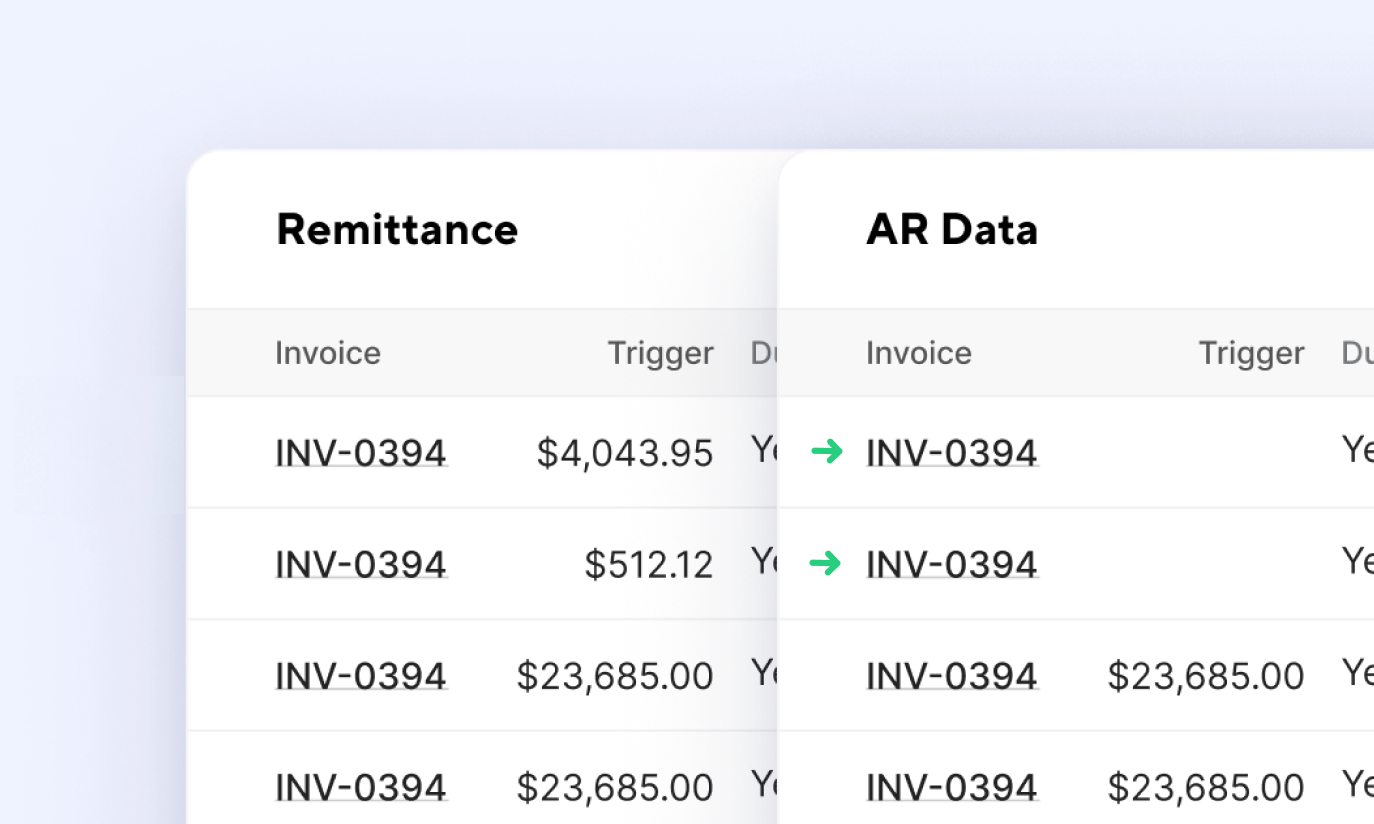1374x824 pixels.
Task: Click the Remittance Trigger column header
Action: tap(660, 353)
